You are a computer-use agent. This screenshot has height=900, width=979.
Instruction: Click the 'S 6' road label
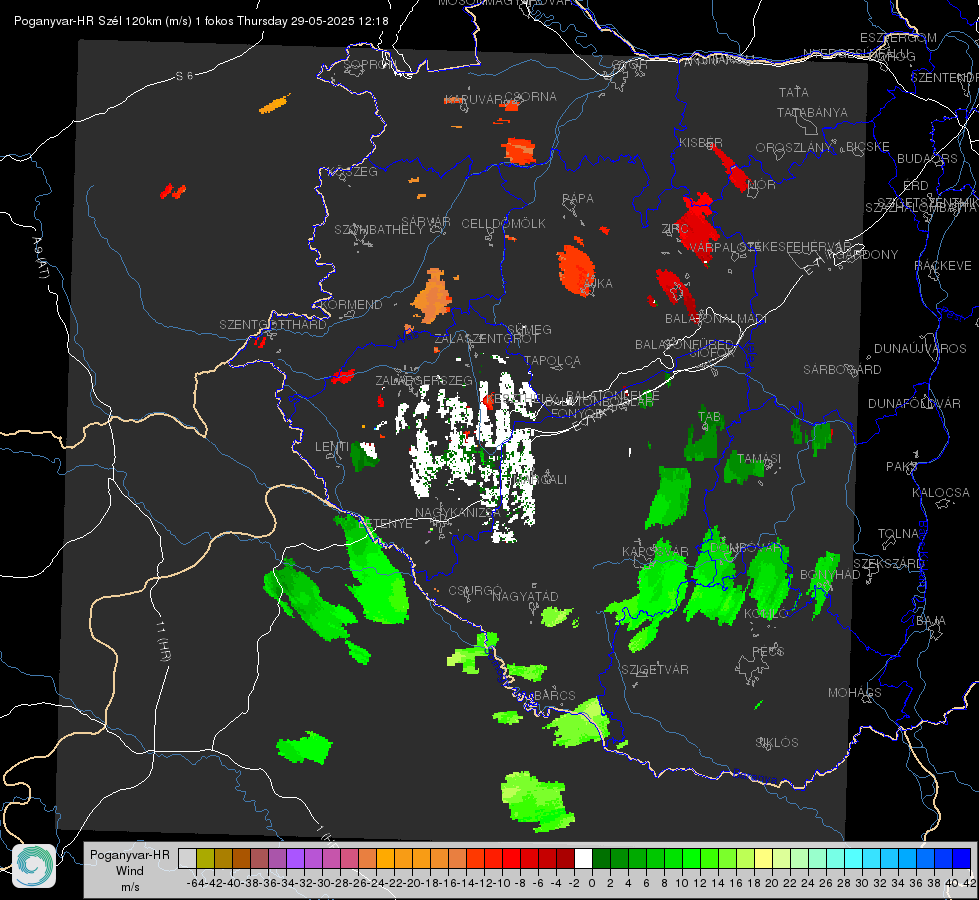click(185, 76)
